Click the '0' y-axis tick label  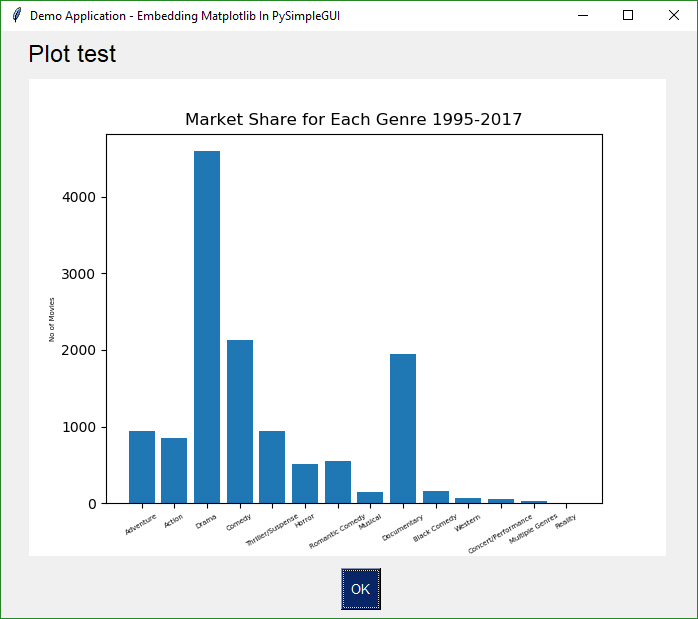[92, 504]
